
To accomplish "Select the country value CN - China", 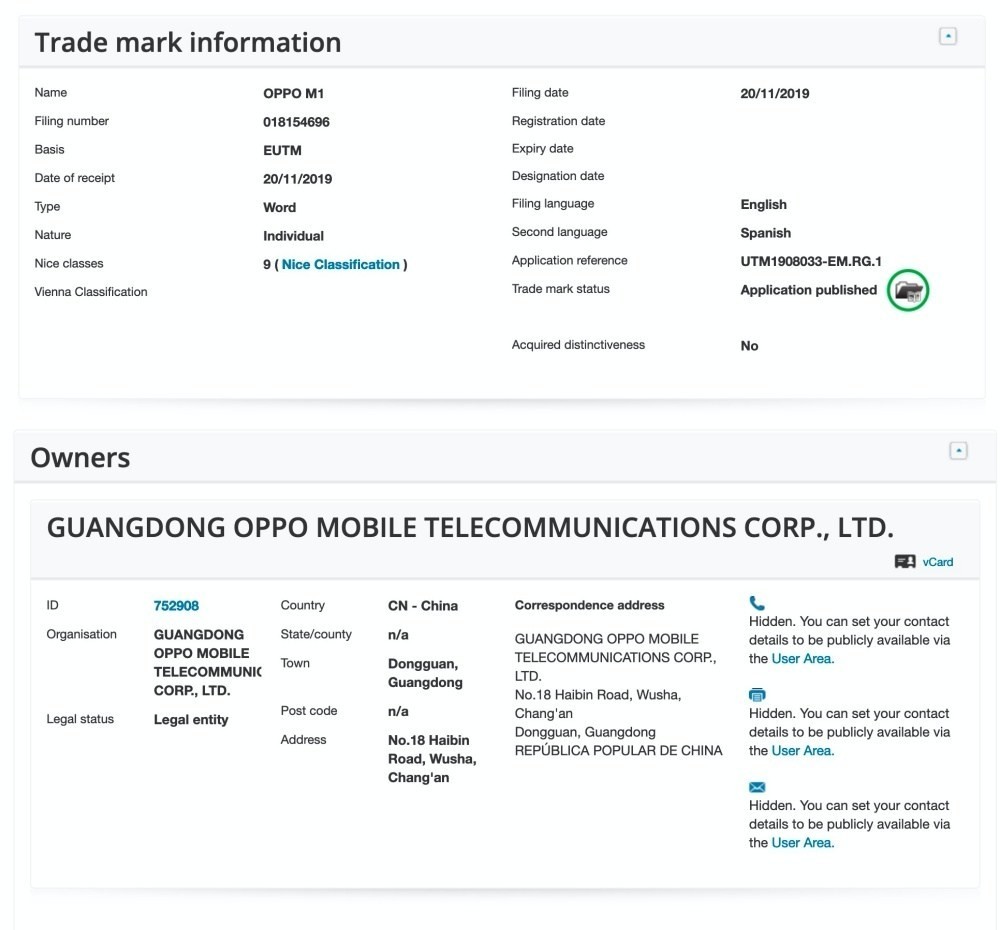I will pos(423,606).
